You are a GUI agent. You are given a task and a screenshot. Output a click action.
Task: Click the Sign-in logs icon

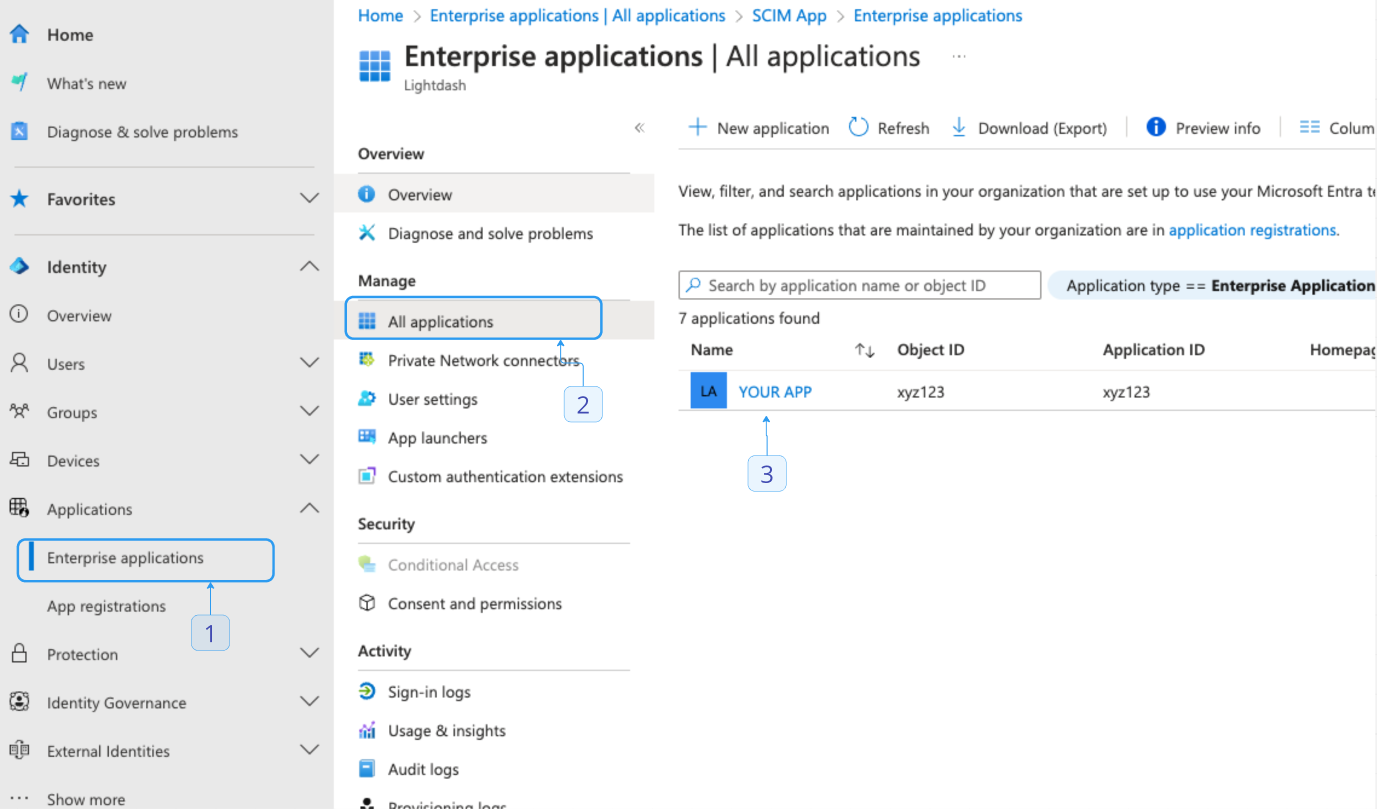click(367, 692)
